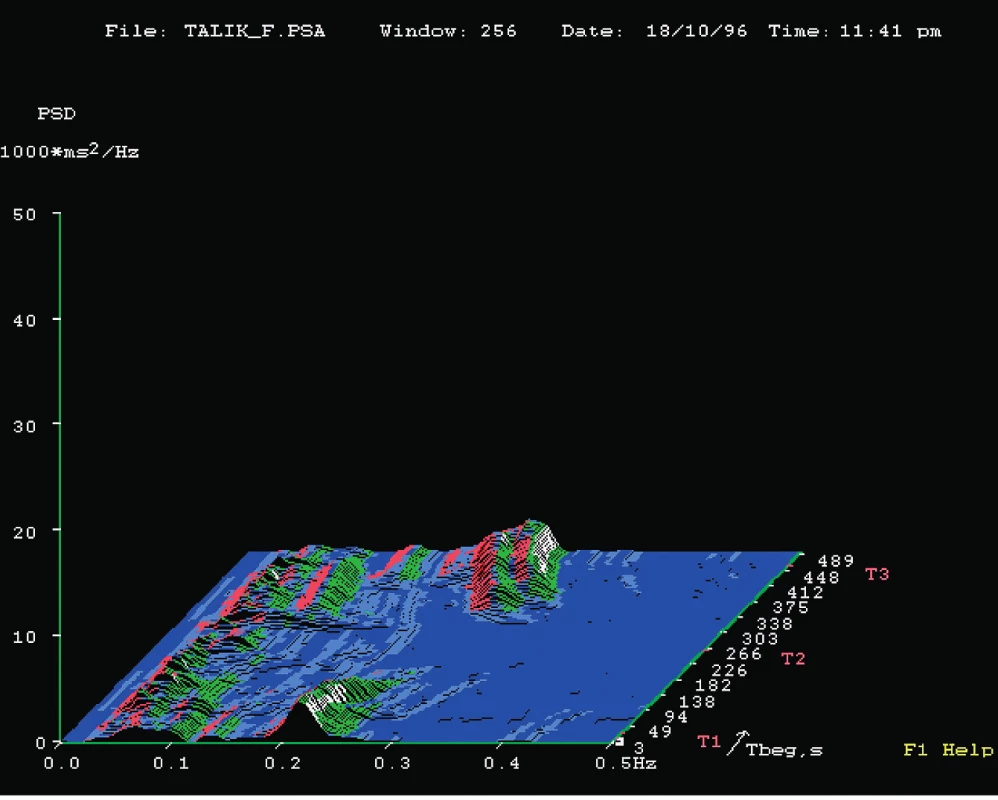Click the 266 time axis value

click(x=744, y=654)
